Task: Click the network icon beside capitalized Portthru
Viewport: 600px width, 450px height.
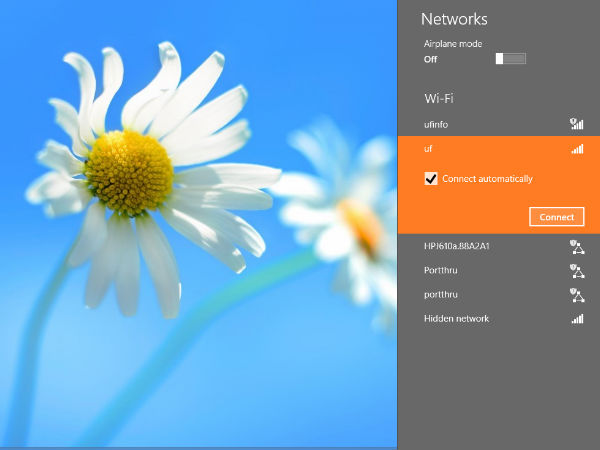Action: pos(576,270)
